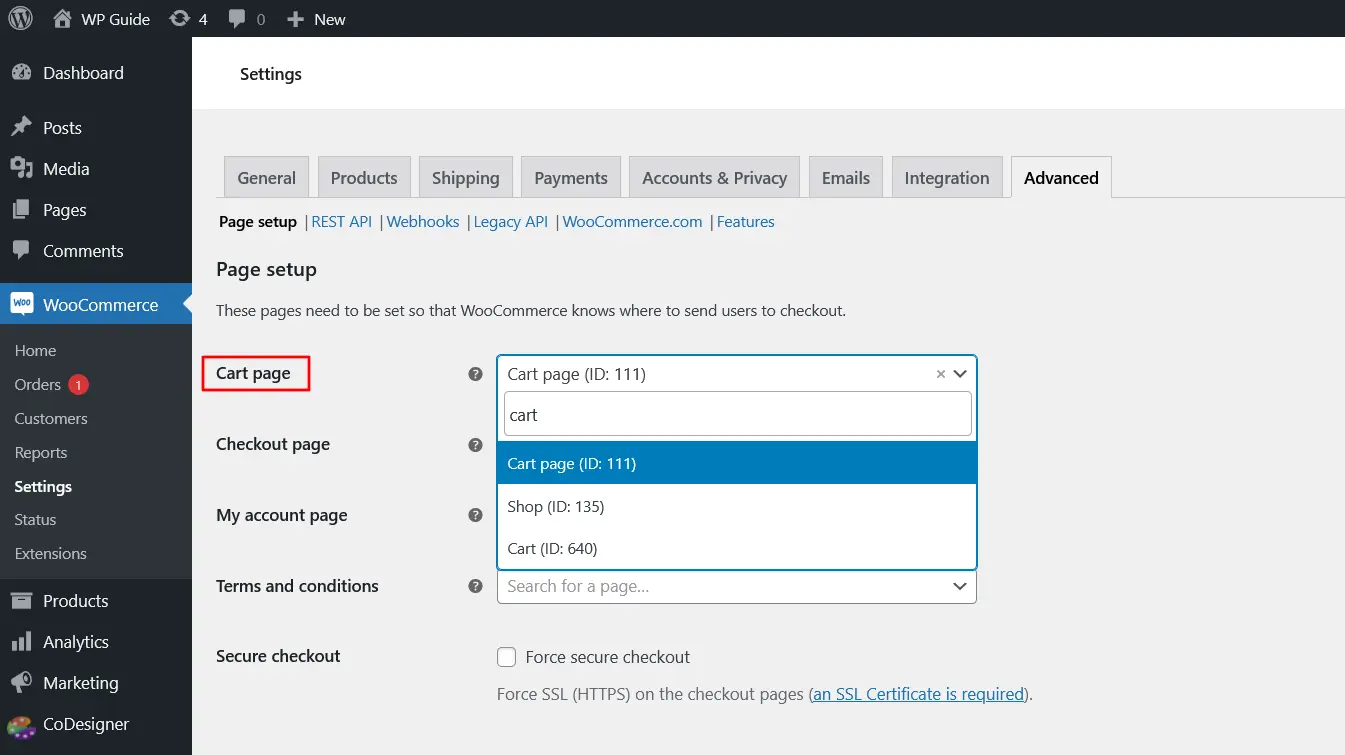This screenshot has width=1345, height=755.
Task: Open the Integration tab
Action: tap(947, 178)
